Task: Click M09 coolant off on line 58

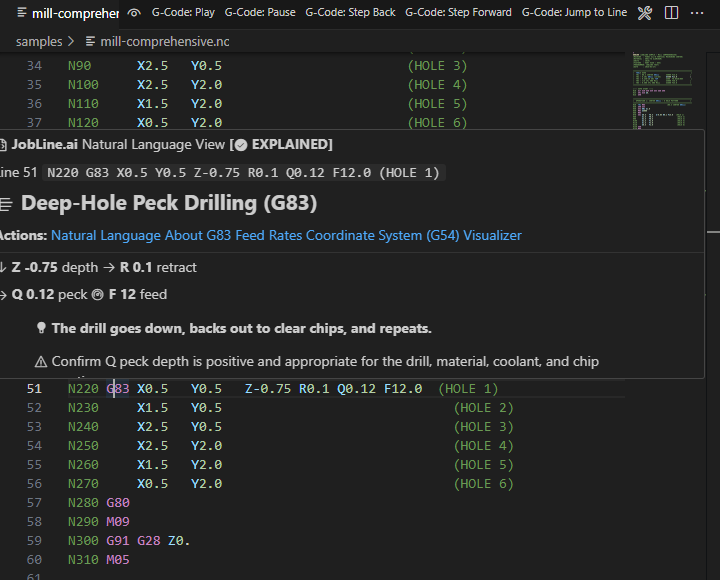Action: pos(118,522)
